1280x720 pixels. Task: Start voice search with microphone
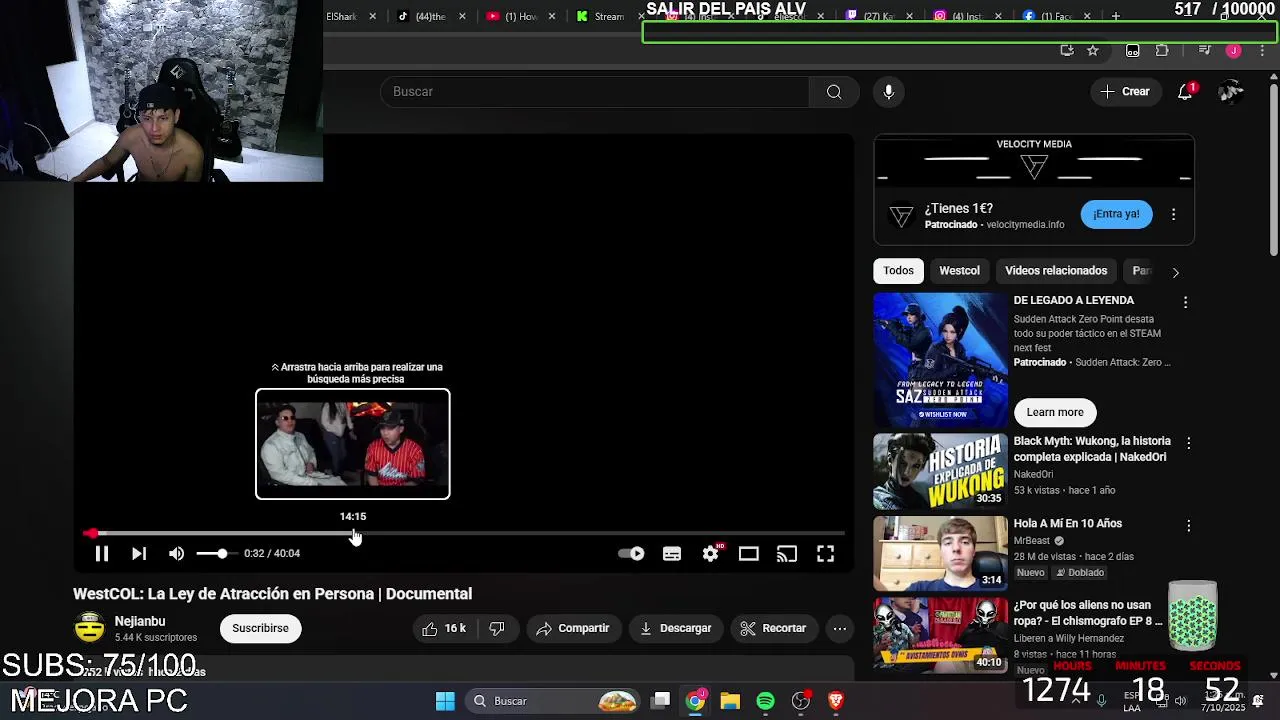(888, 91)
